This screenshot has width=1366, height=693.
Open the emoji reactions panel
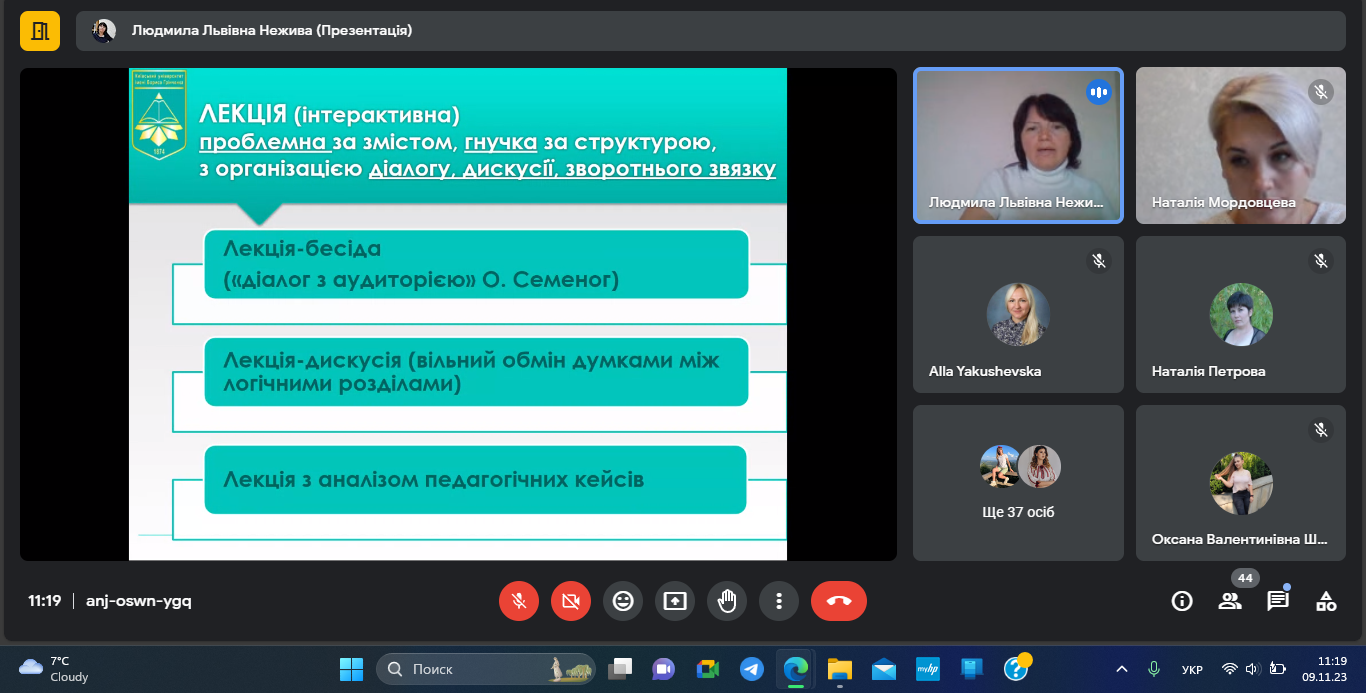(x=623, y=601)
